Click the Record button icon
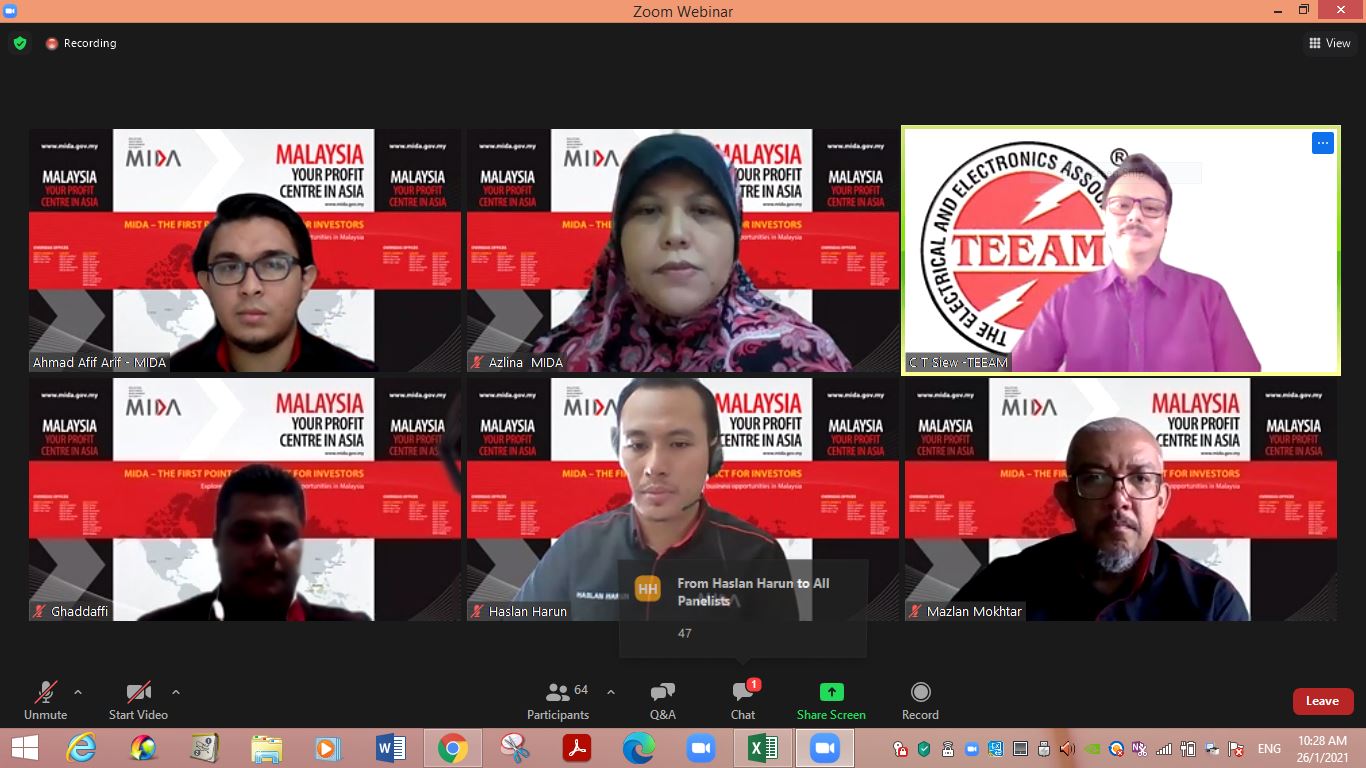The height and width of the screenshot is (768, 1366). click(920, 692)
